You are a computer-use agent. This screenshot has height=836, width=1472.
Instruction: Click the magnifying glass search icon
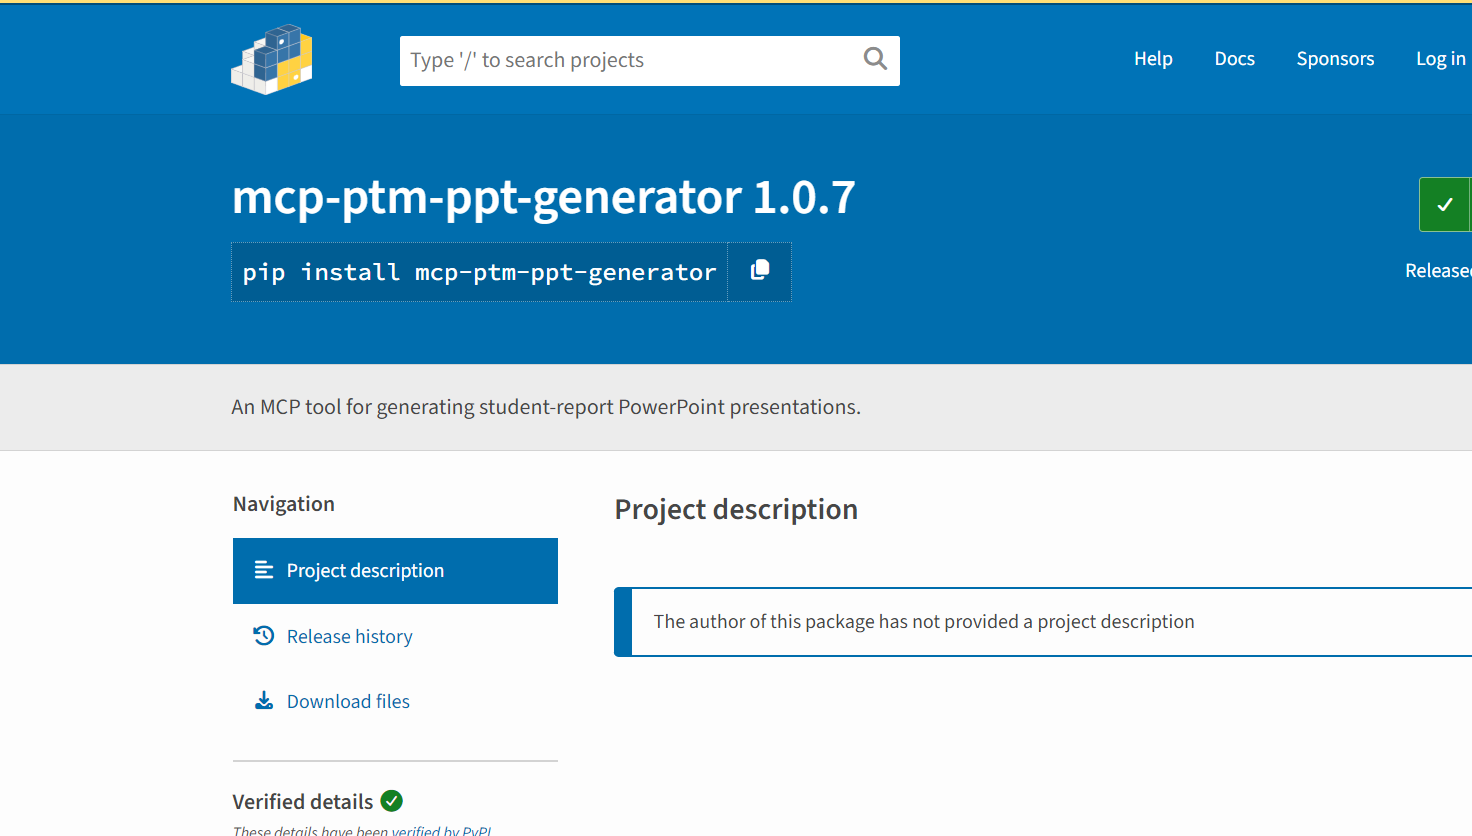(875, 59)
